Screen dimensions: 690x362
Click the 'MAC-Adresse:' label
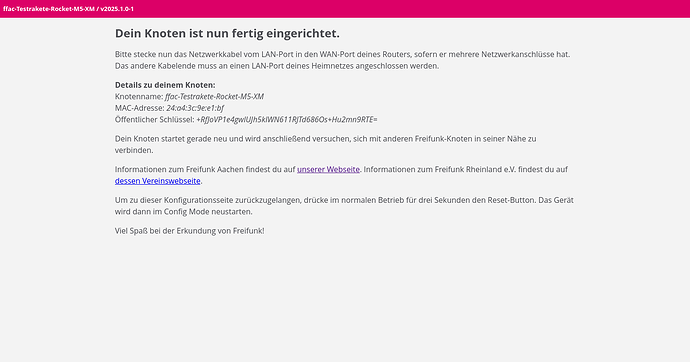[x=139, y=108]
